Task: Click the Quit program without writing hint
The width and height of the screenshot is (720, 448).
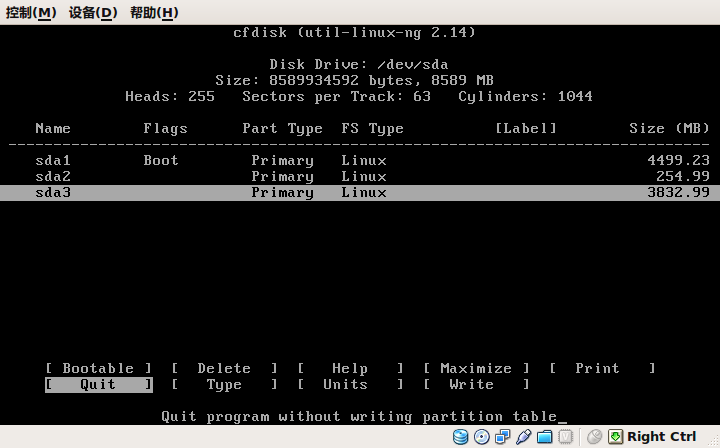Action: pyautogui.click(x=359, y=416)
